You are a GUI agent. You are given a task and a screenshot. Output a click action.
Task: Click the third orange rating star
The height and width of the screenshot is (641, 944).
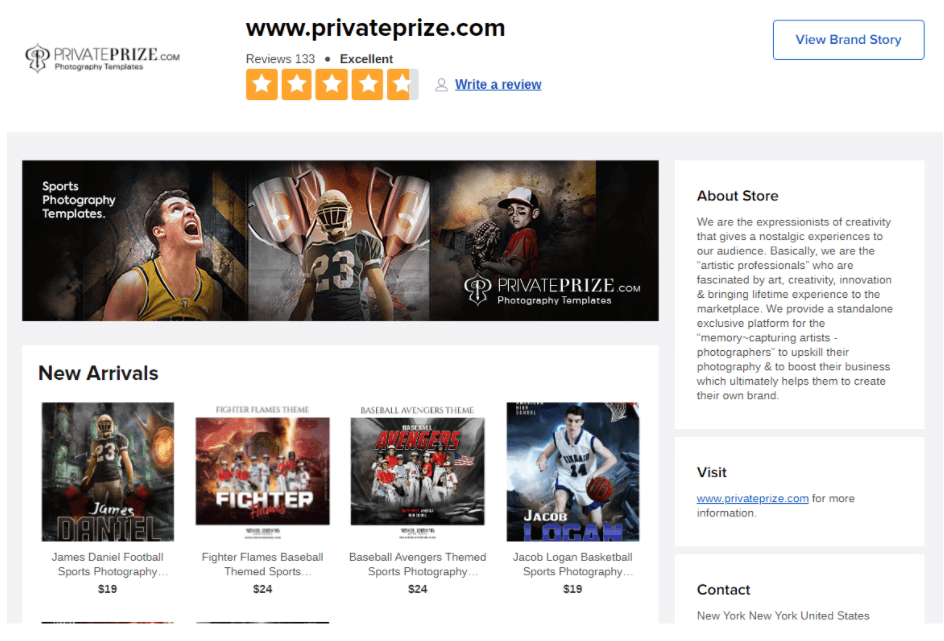tap(332, 84)
